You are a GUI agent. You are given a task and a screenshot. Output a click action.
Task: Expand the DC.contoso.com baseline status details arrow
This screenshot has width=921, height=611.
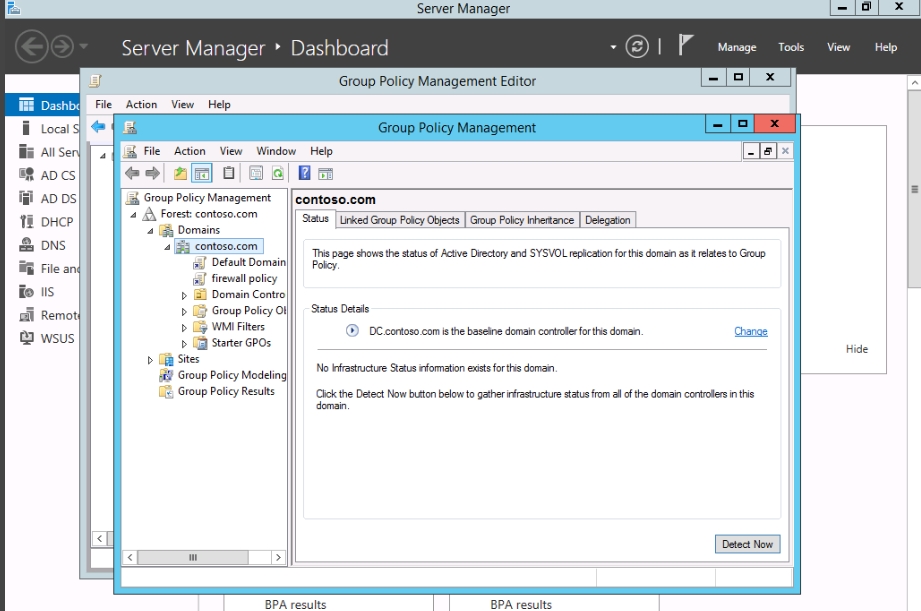click(x=352, y=330)
